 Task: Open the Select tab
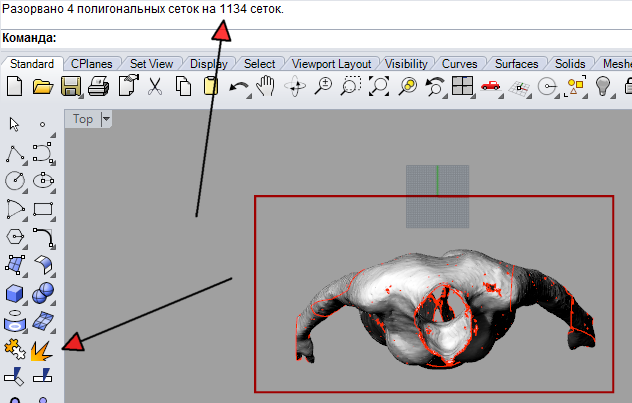pos(260,64)
